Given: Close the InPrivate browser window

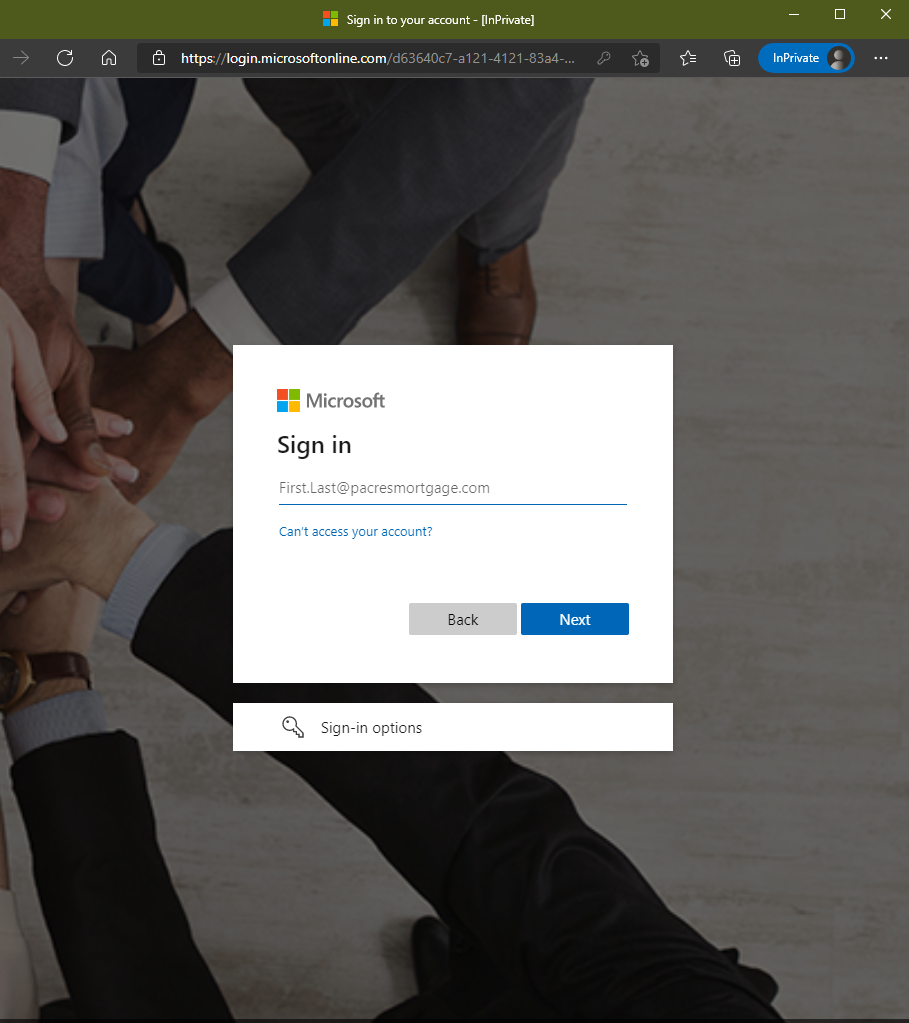Looking at the screenshot, I should [x=886, y=14].
